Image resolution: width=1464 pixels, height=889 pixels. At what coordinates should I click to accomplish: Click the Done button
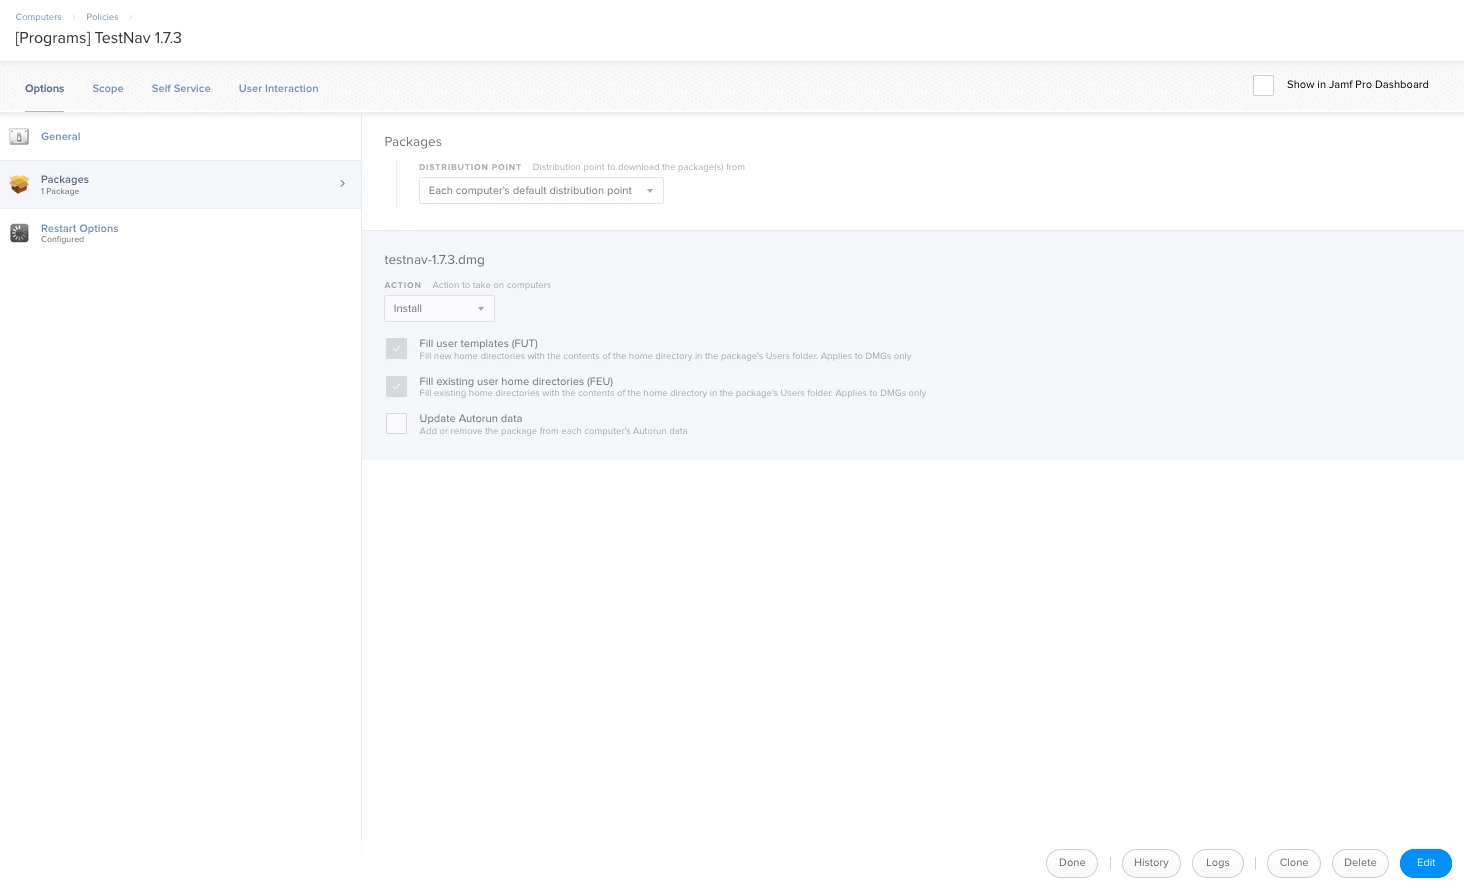1072,863
